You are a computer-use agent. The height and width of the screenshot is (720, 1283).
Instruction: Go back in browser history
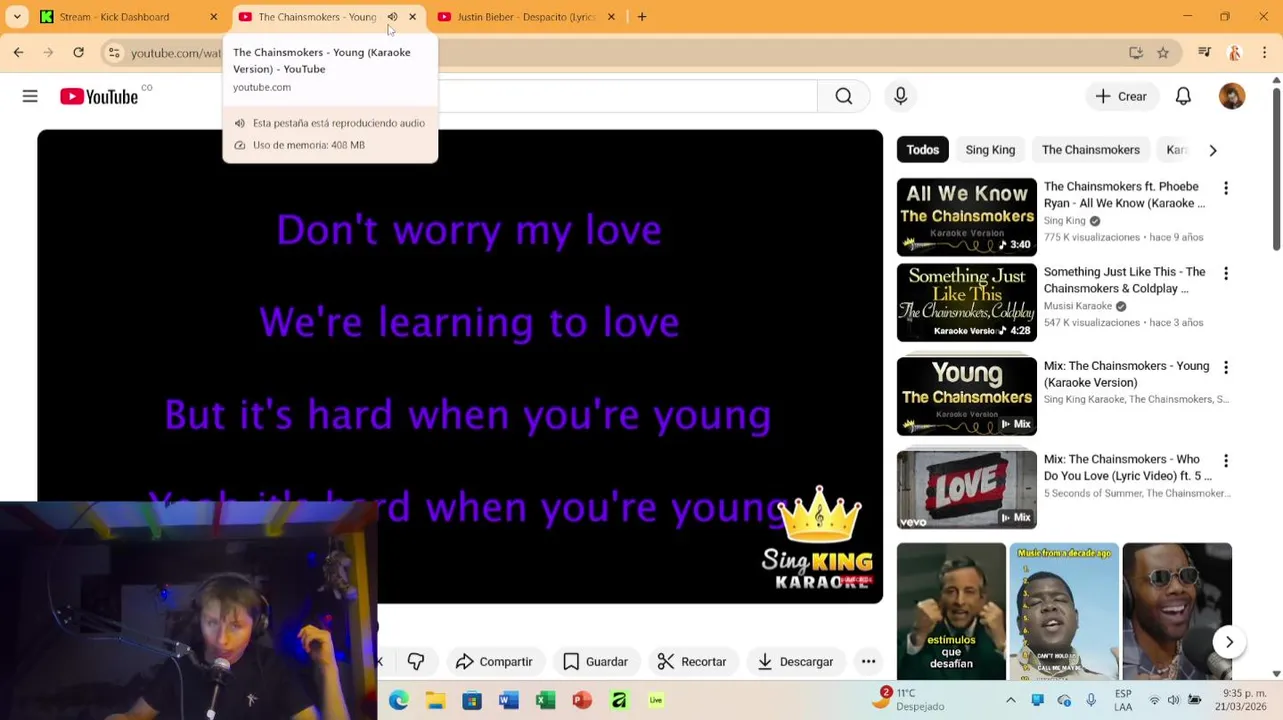point(18,52)
